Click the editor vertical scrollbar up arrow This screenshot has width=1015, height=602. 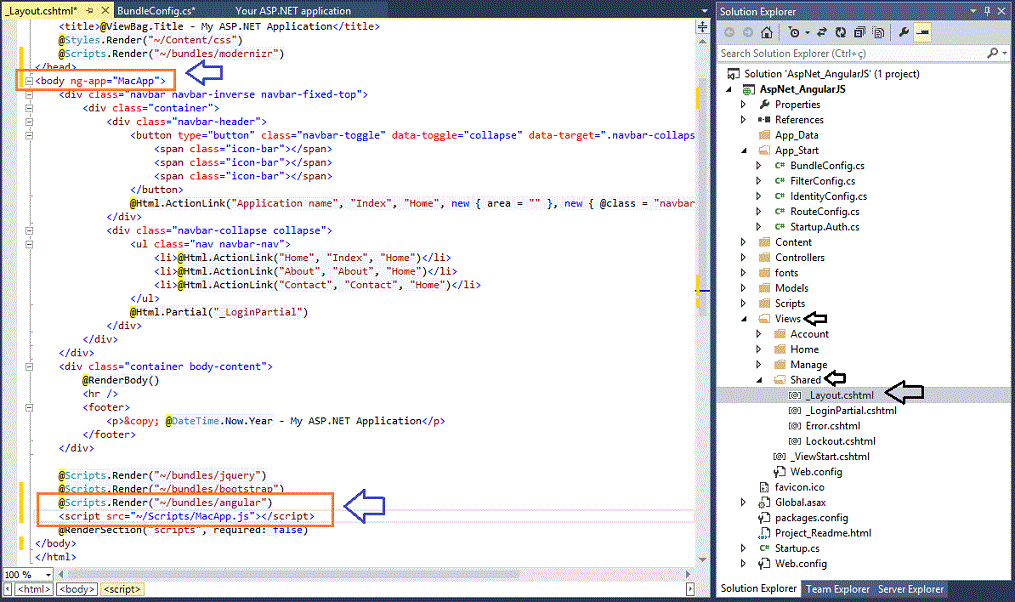702,42
